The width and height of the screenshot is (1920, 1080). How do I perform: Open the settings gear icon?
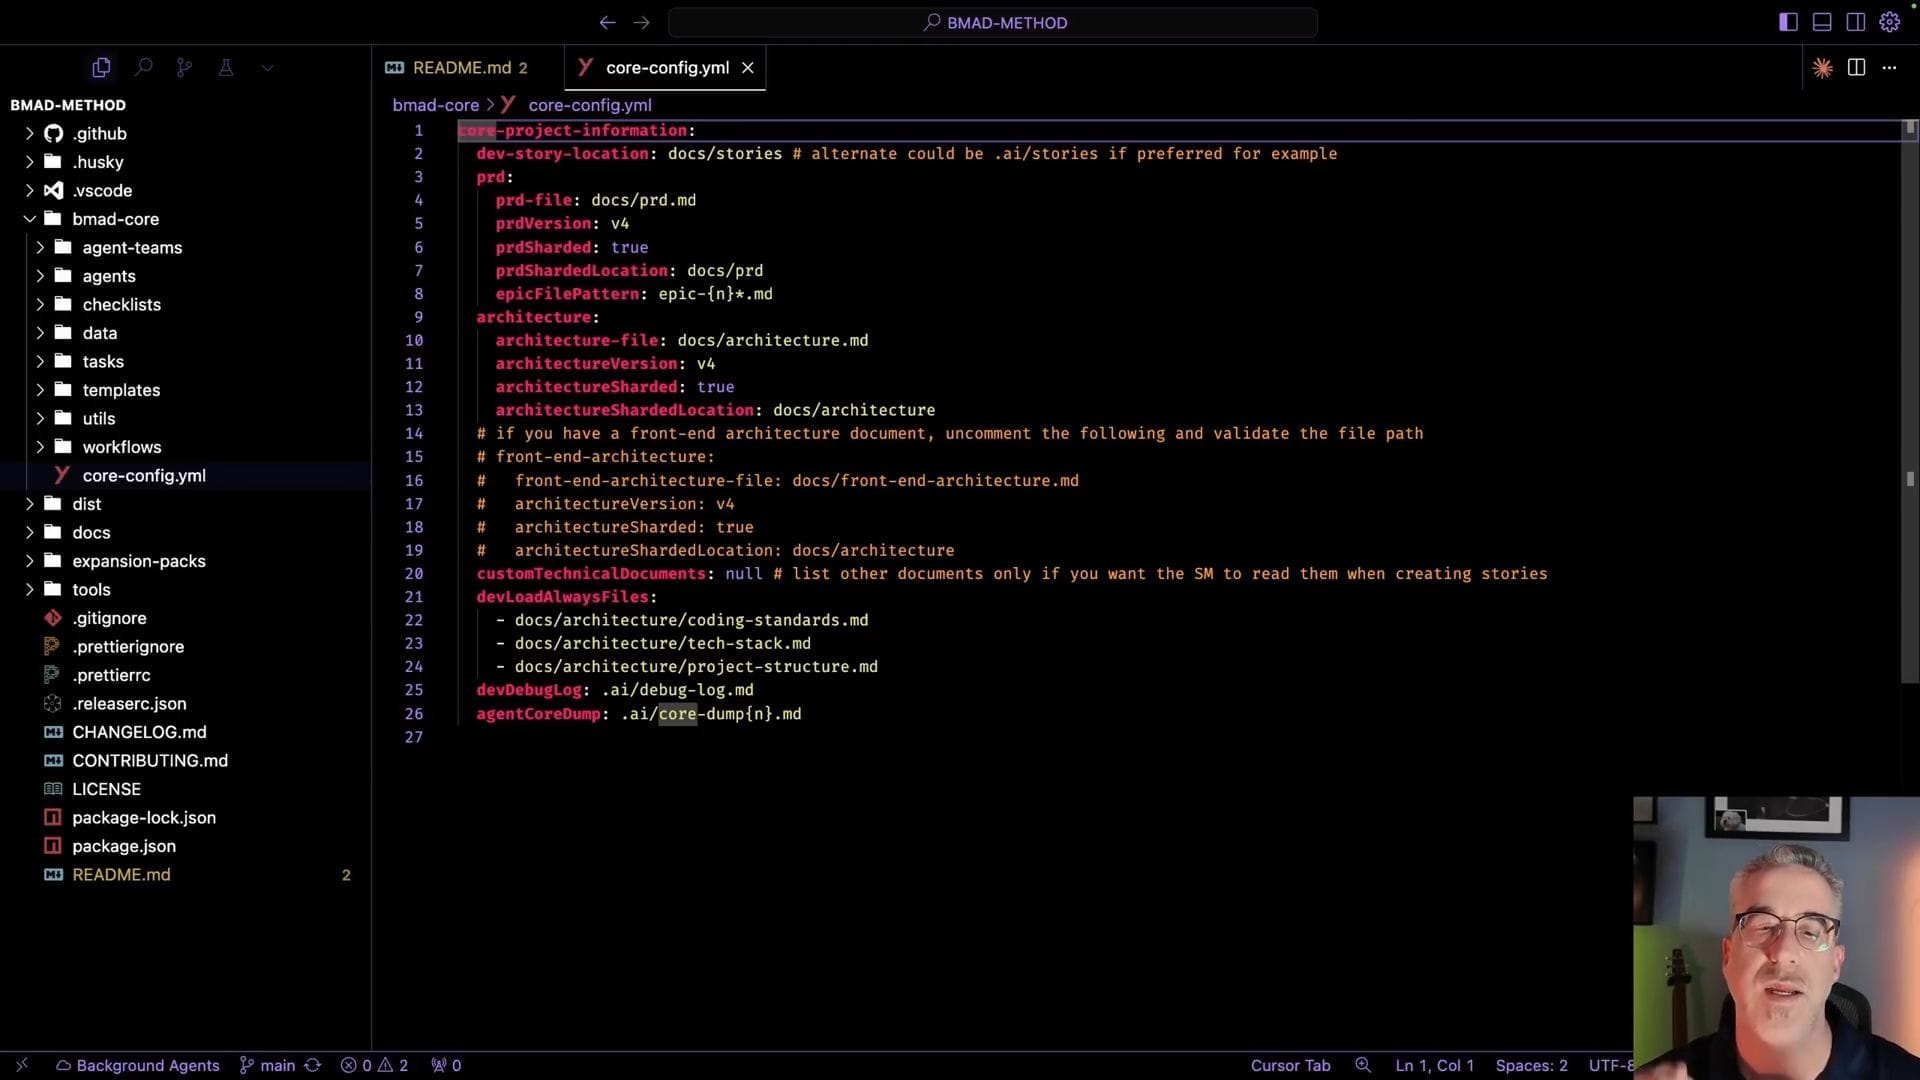click(x=1889, y=22)
